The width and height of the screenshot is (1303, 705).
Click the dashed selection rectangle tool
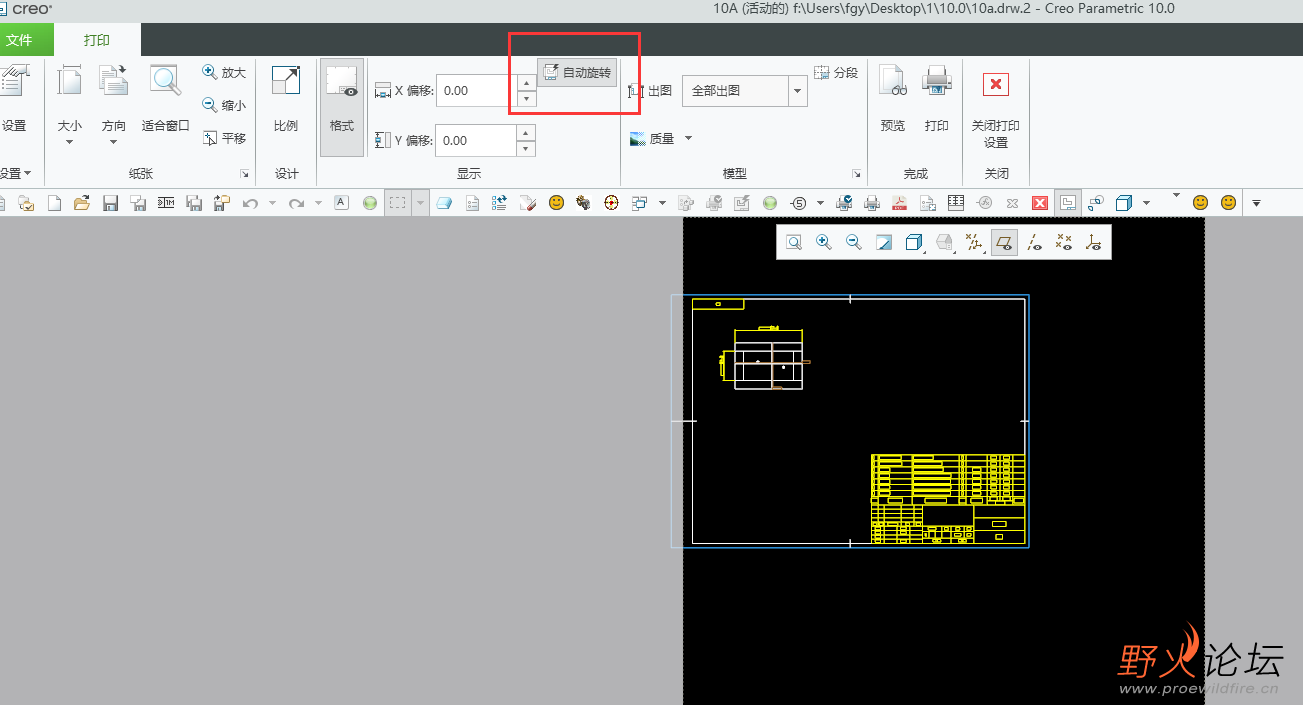coord(398,203)
